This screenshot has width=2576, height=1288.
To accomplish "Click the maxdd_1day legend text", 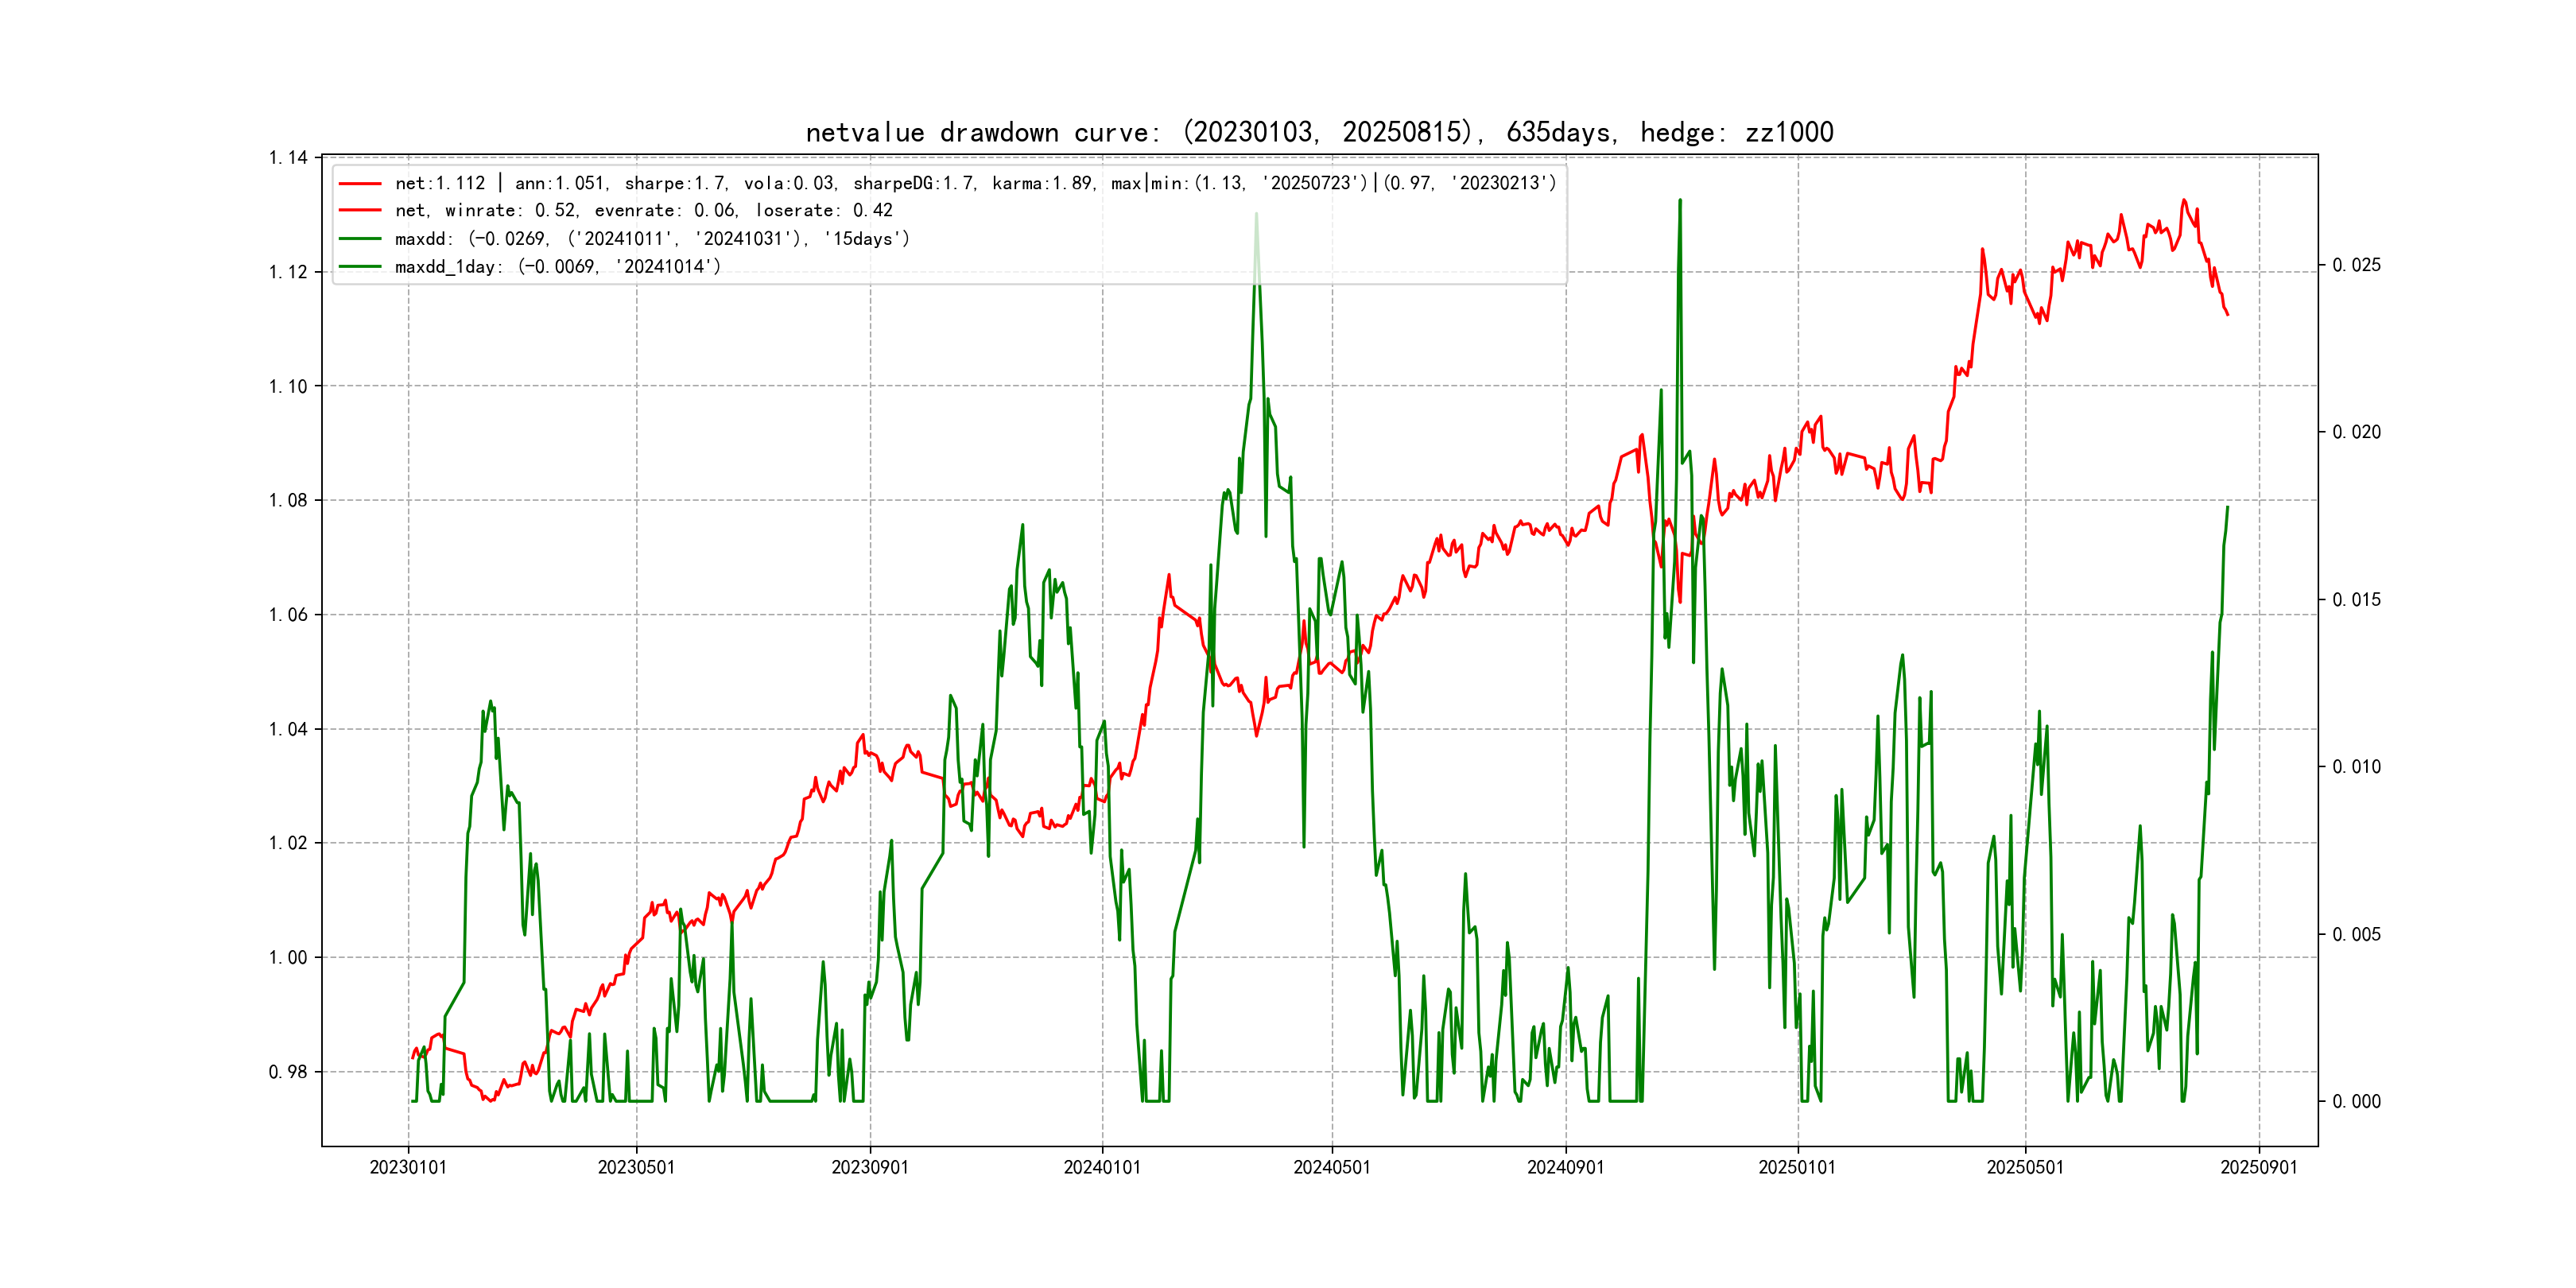I will pos(557,267).
